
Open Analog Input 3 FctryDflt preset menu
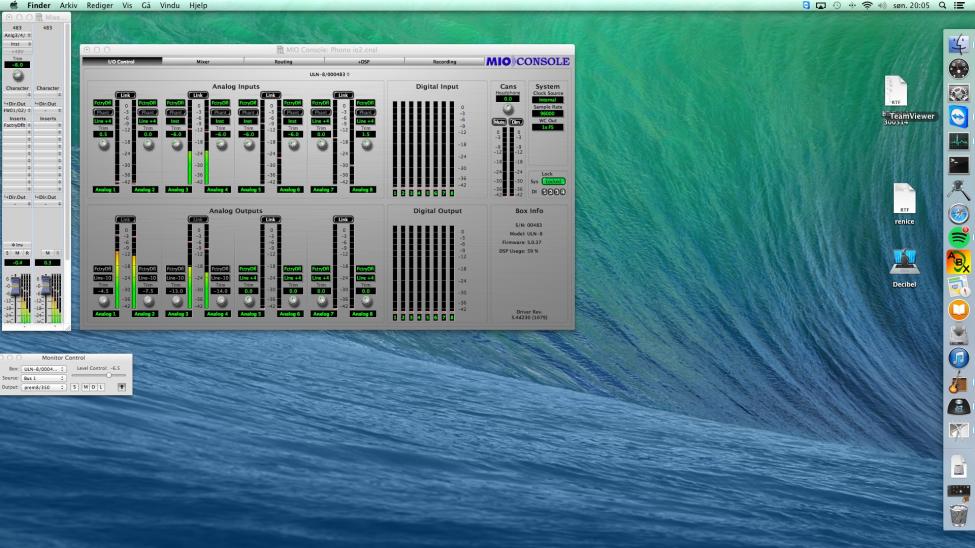pos(175,103)
